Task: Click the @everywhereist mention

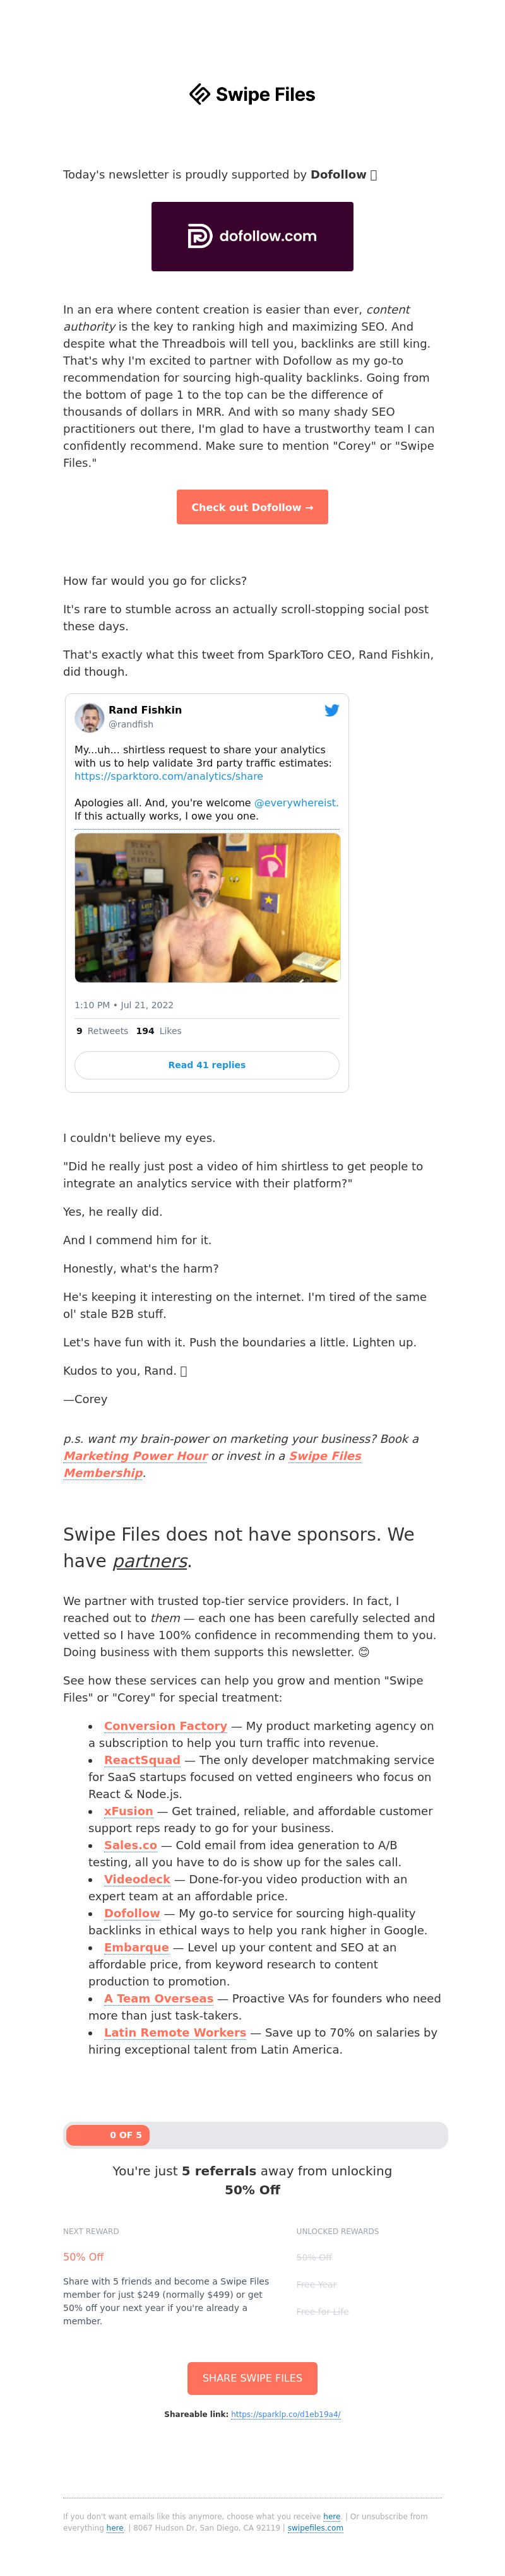Action: coord(295,802)
